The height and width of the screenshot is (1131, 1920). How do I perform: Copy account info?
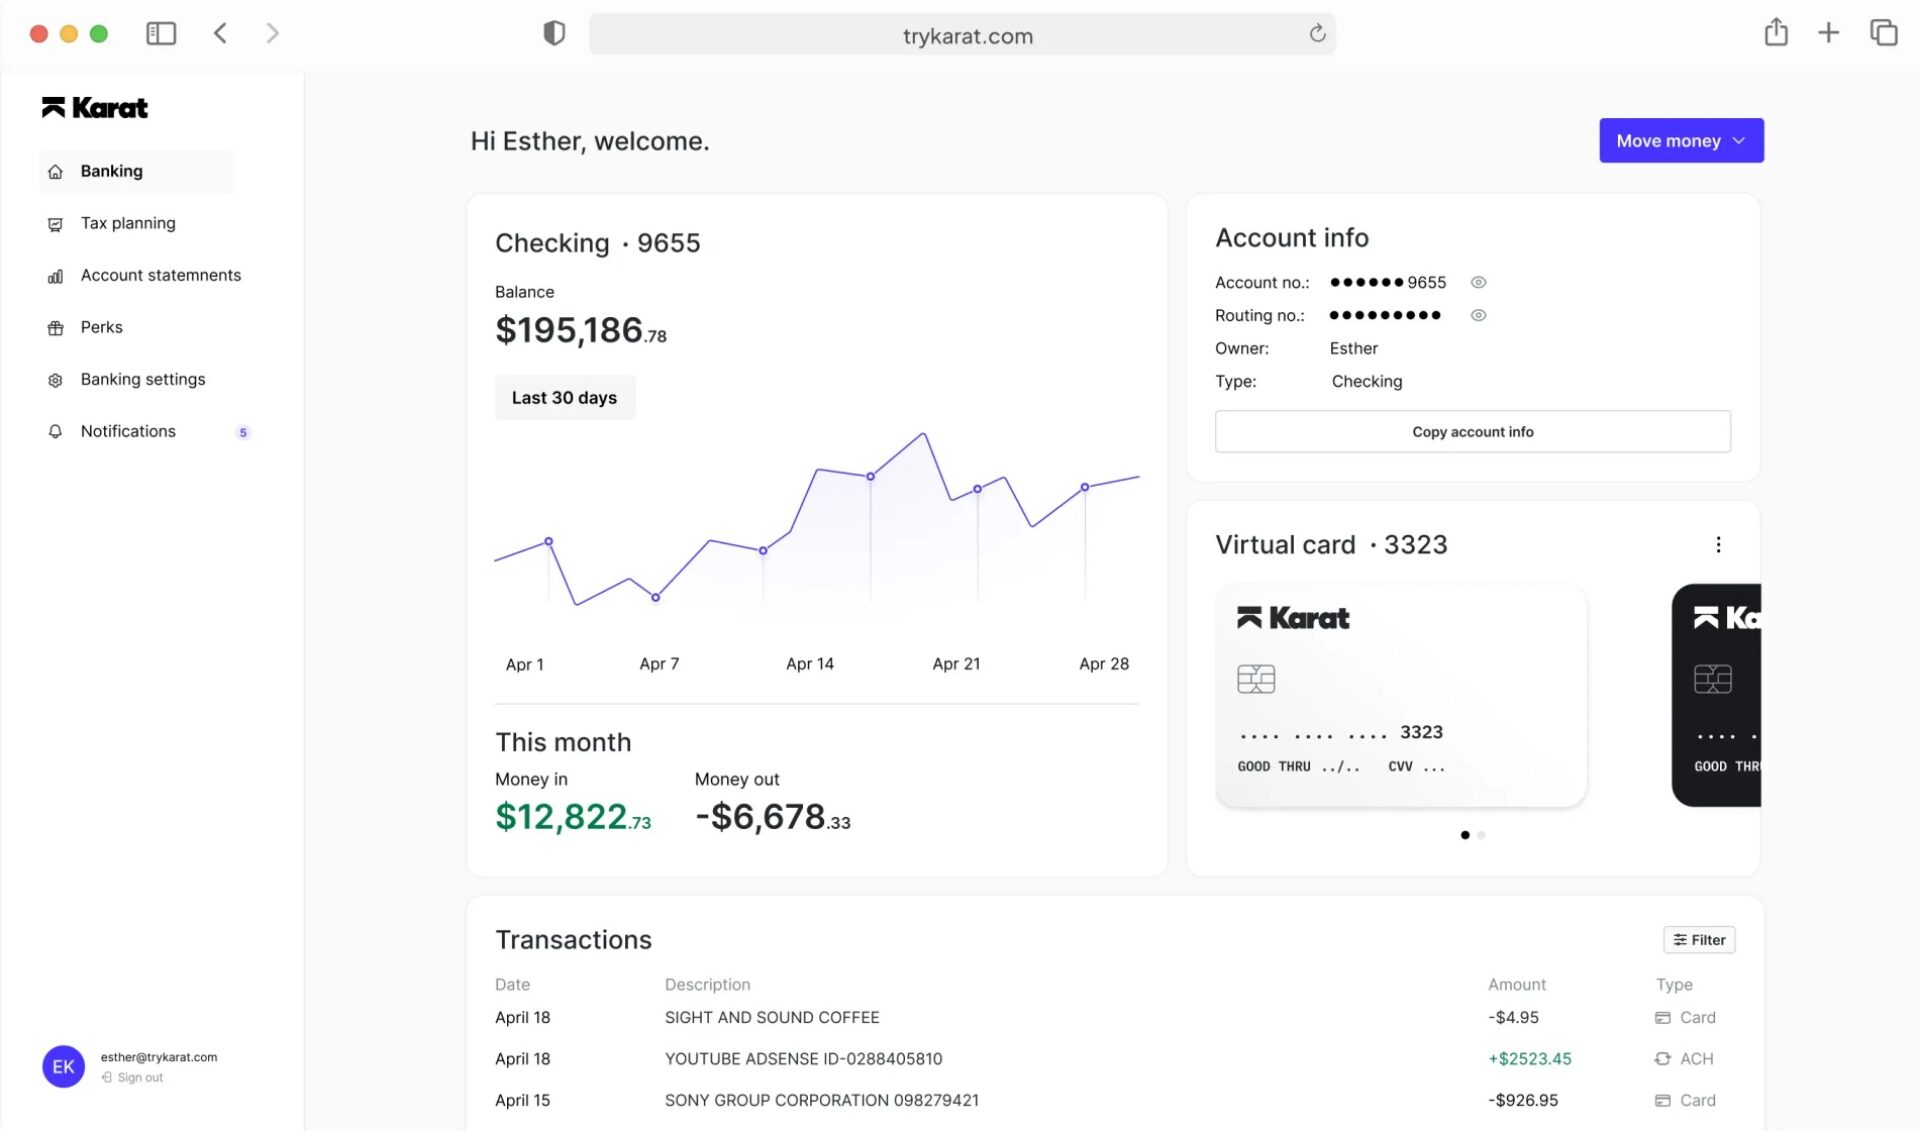point(1472,431)
